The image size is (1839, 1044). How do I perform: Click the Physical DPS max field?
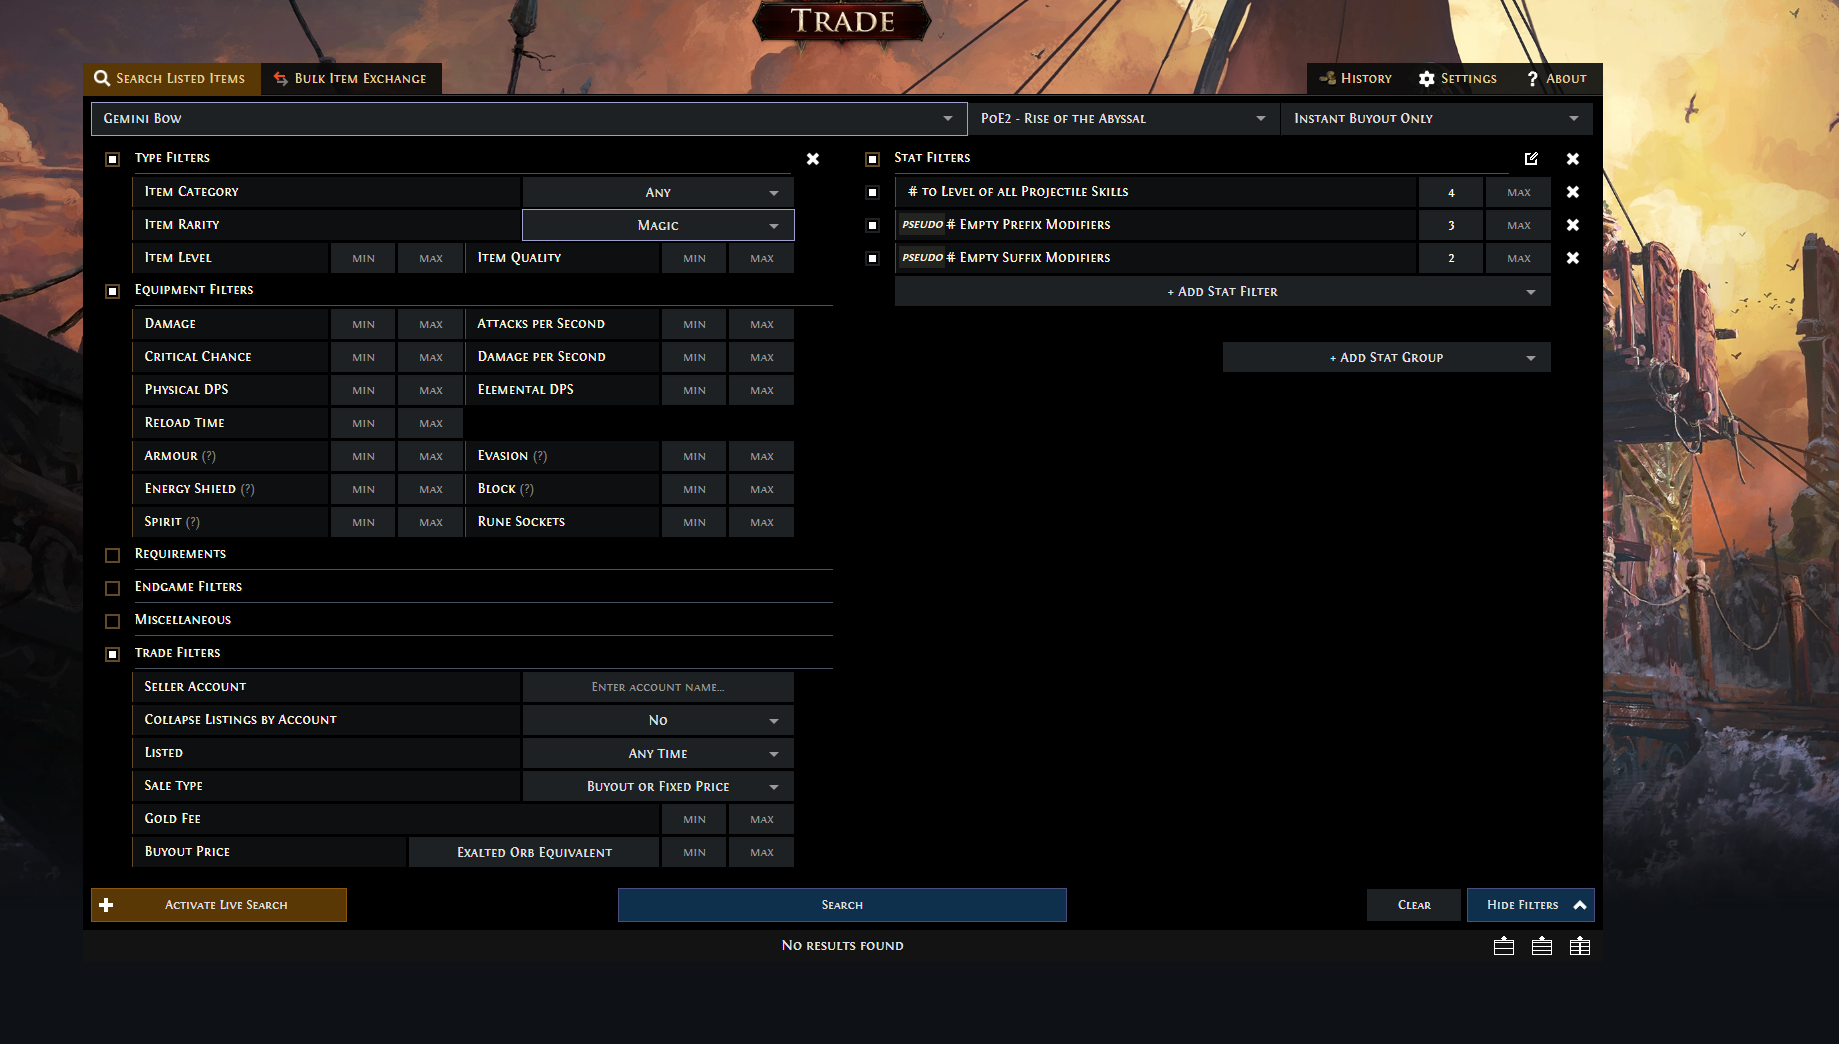tap(431, 390)
